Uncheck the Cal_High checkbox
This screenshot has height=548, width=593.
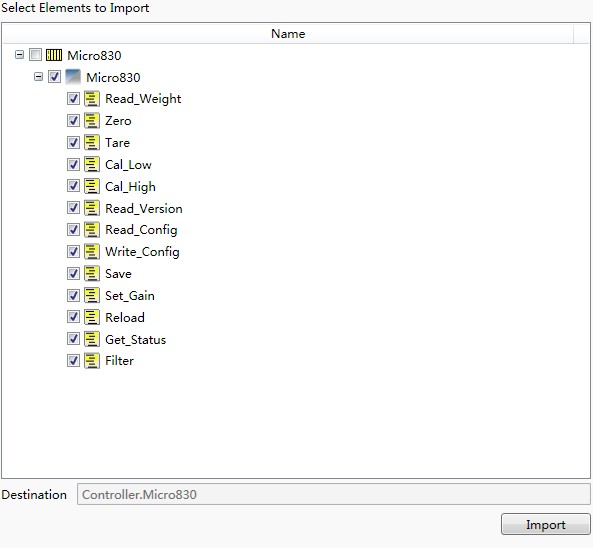pyautogui.click(x=73, y=186)
